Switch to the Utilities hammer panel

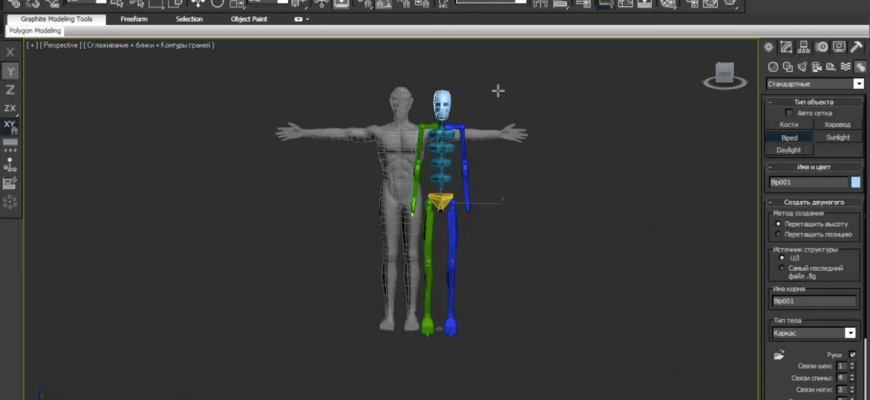tap(857, 47)
